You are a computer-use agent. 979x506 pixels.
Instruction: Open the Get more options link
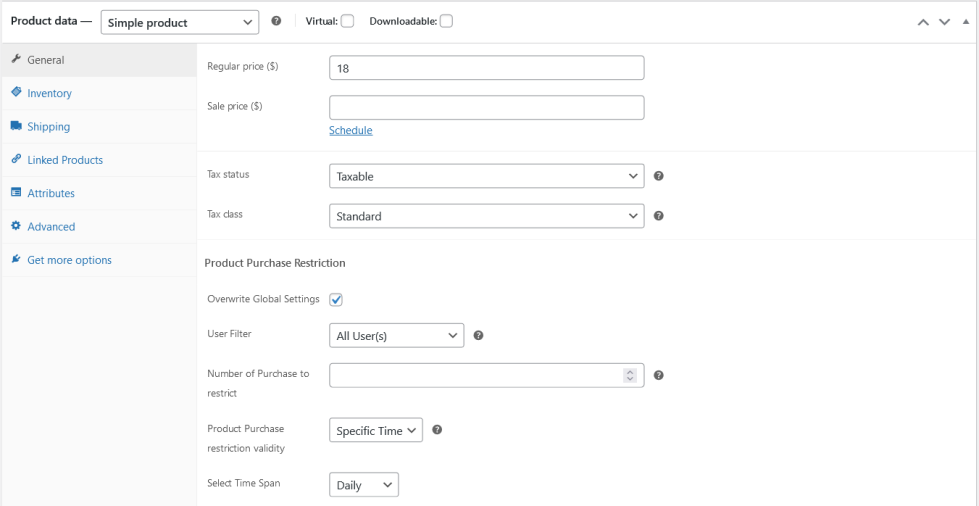click(x=69, y=260)
